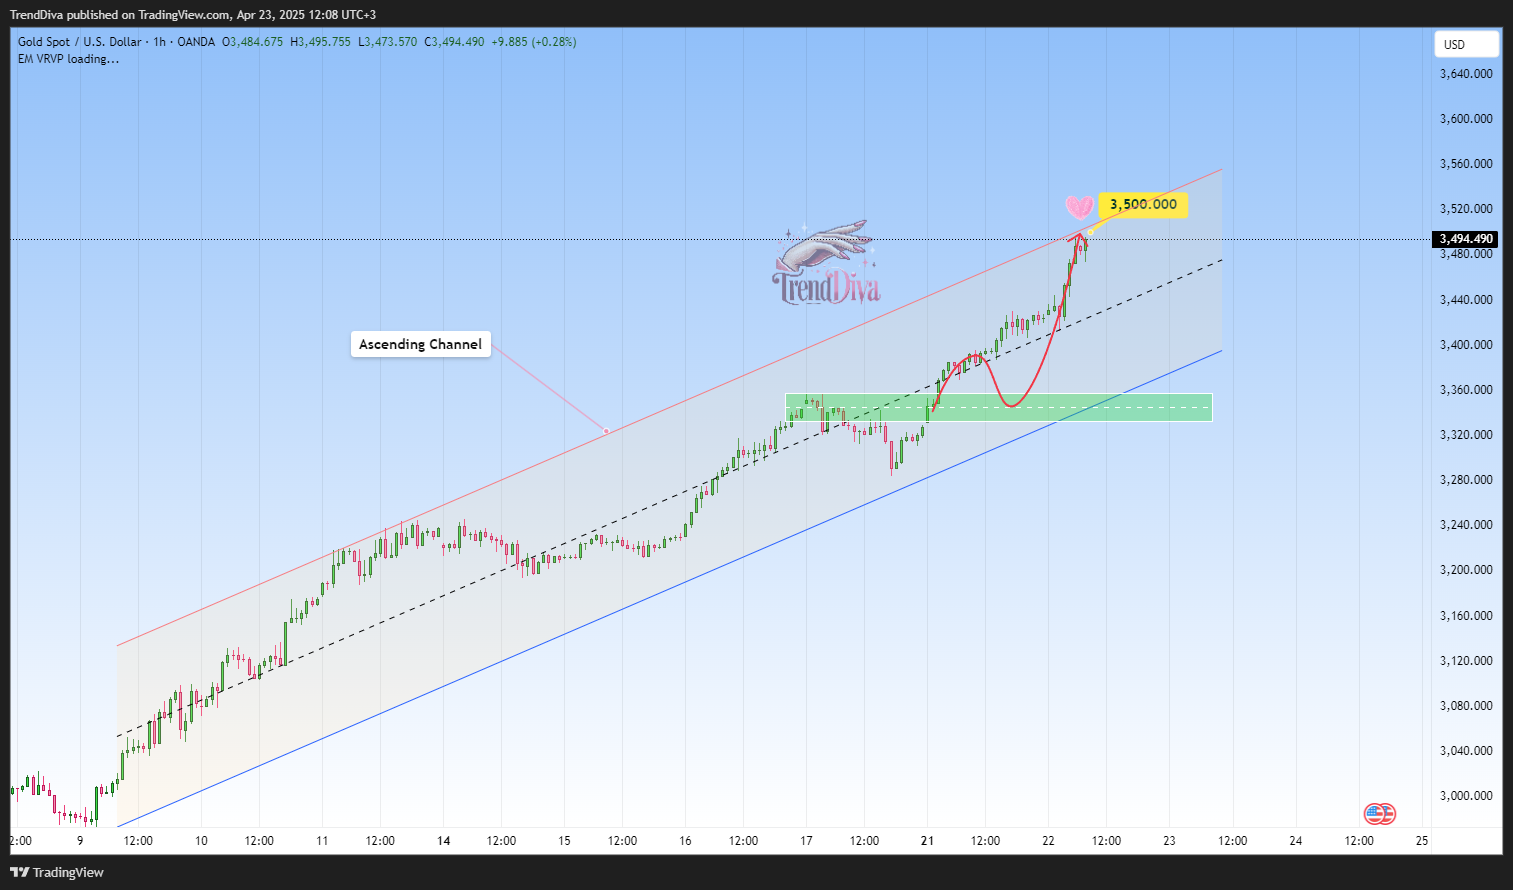Click the 3,520.000 price axis label

pyautogui.click(x=1466, y=209)
